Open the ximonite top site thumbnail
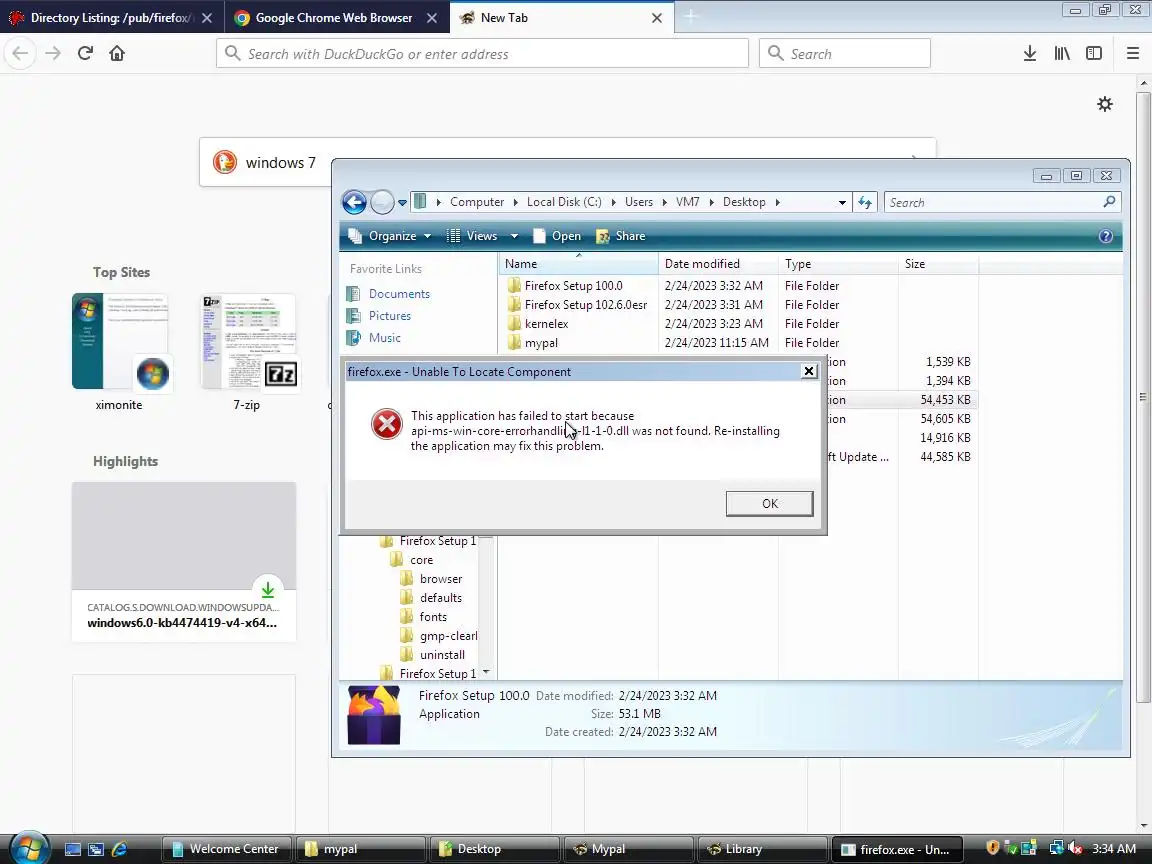 [120, 342]
